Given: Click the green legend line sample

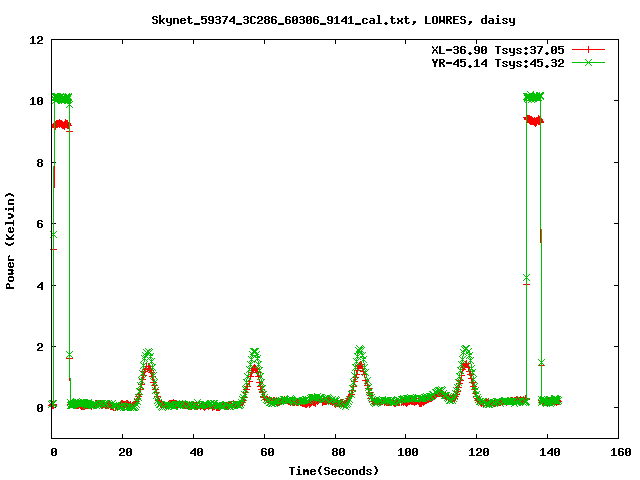Looking at the screenshot, I should (588, 62).
